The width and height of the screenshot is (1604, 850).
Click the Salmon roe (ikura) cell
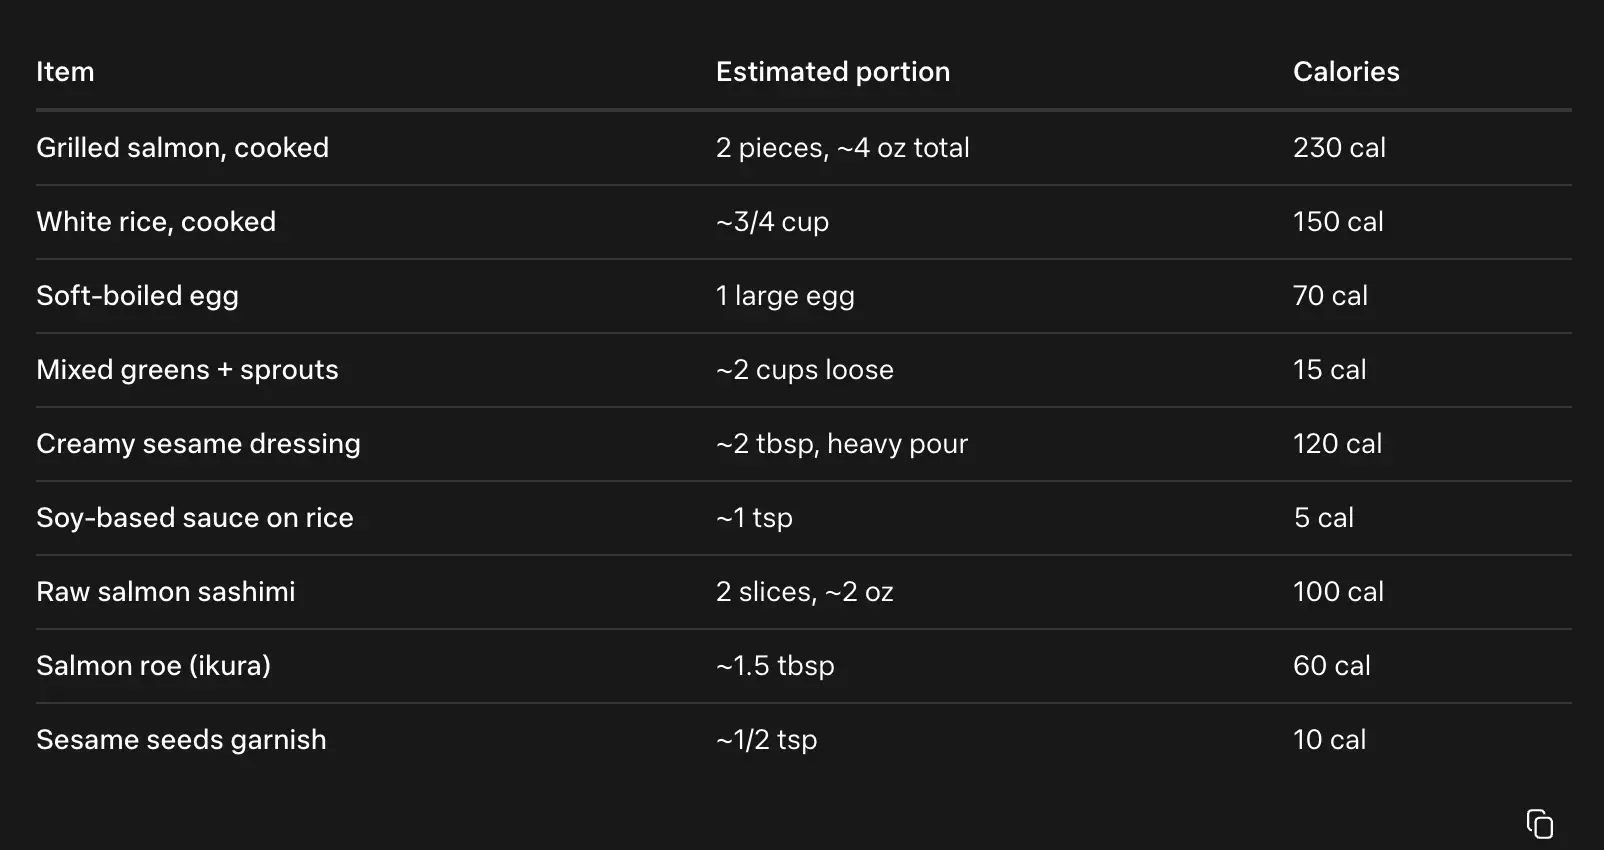pyautogui.click(x=153, y=666)
